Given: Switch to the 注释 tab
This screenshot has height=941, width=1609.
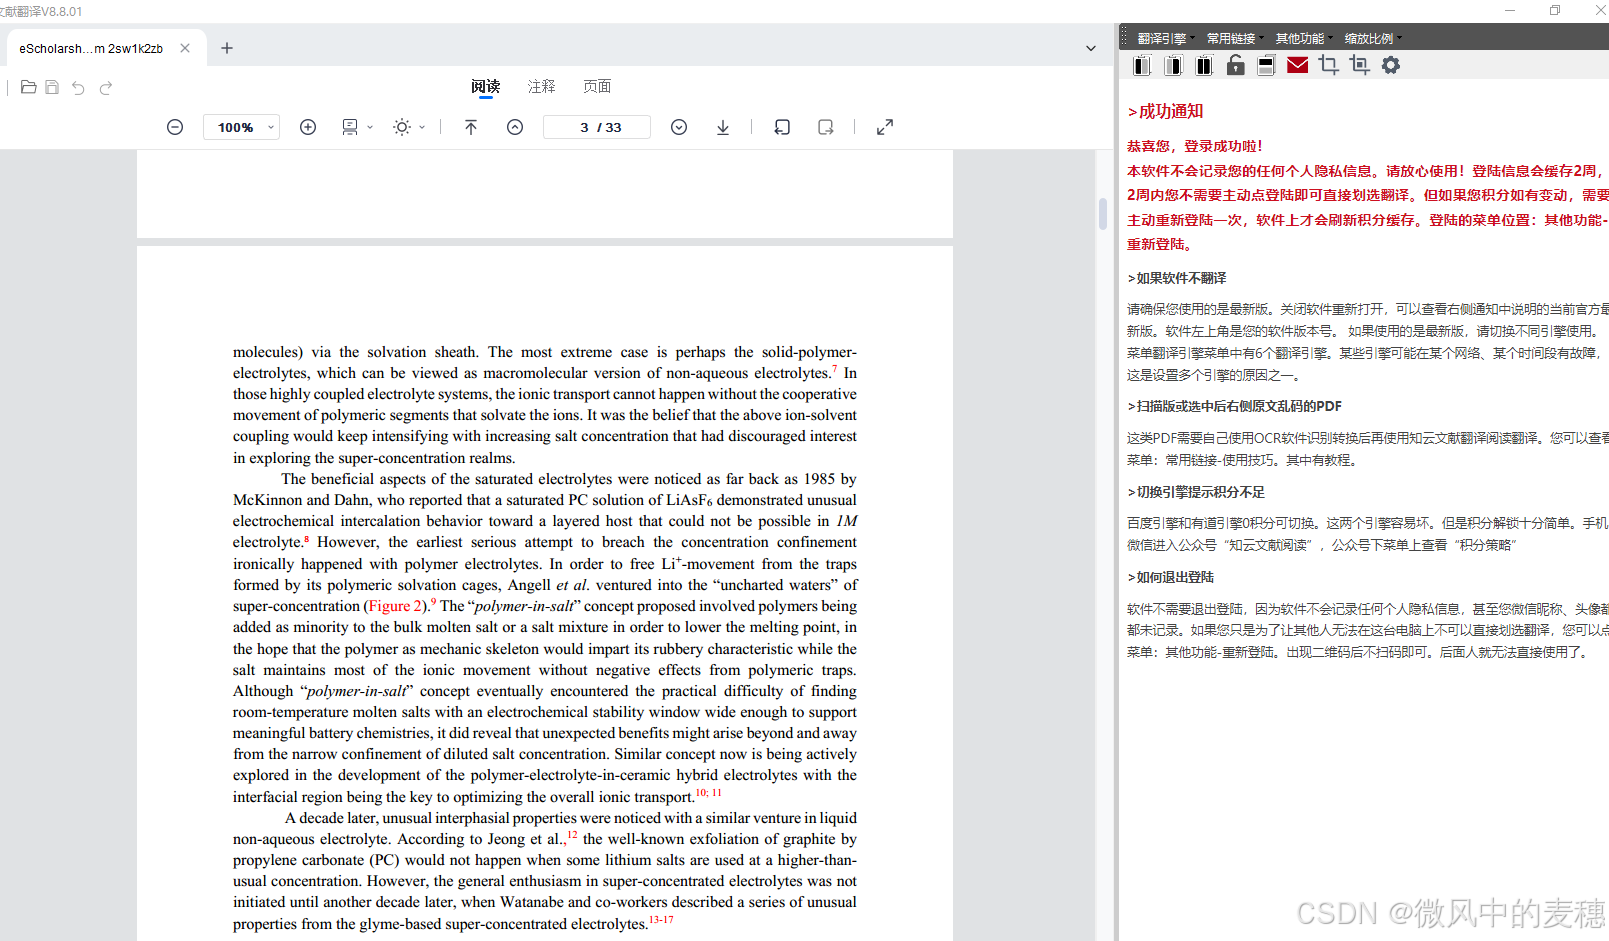Looking at the screenshot, I should pyautogui.click(x=541, y=87).
